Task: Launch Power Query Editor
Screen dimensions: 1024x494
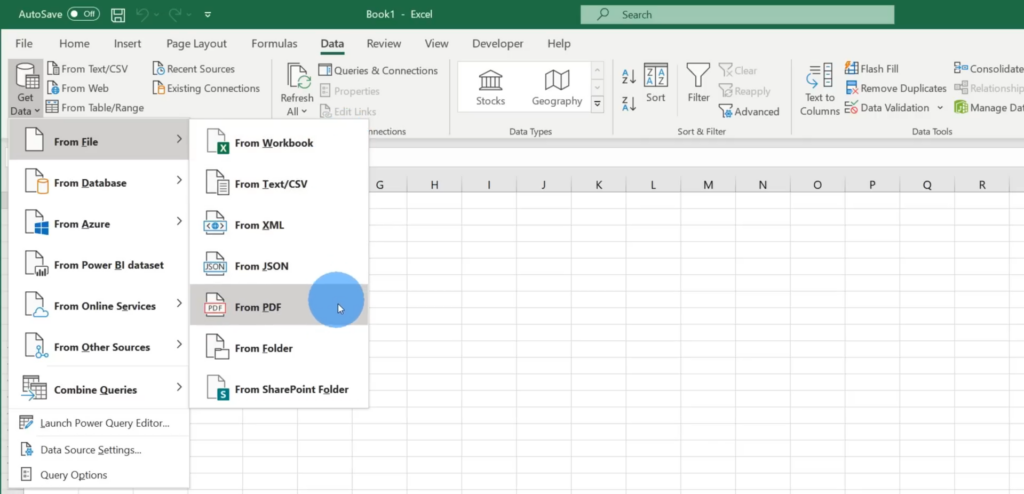Action: [x=99, y=423]
